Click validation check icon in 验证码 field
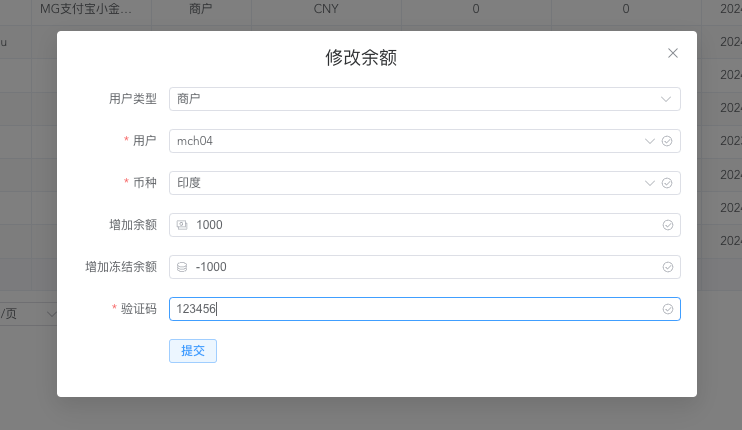The height and width of the screenshot is (430, 742). (x=668, y=309)
